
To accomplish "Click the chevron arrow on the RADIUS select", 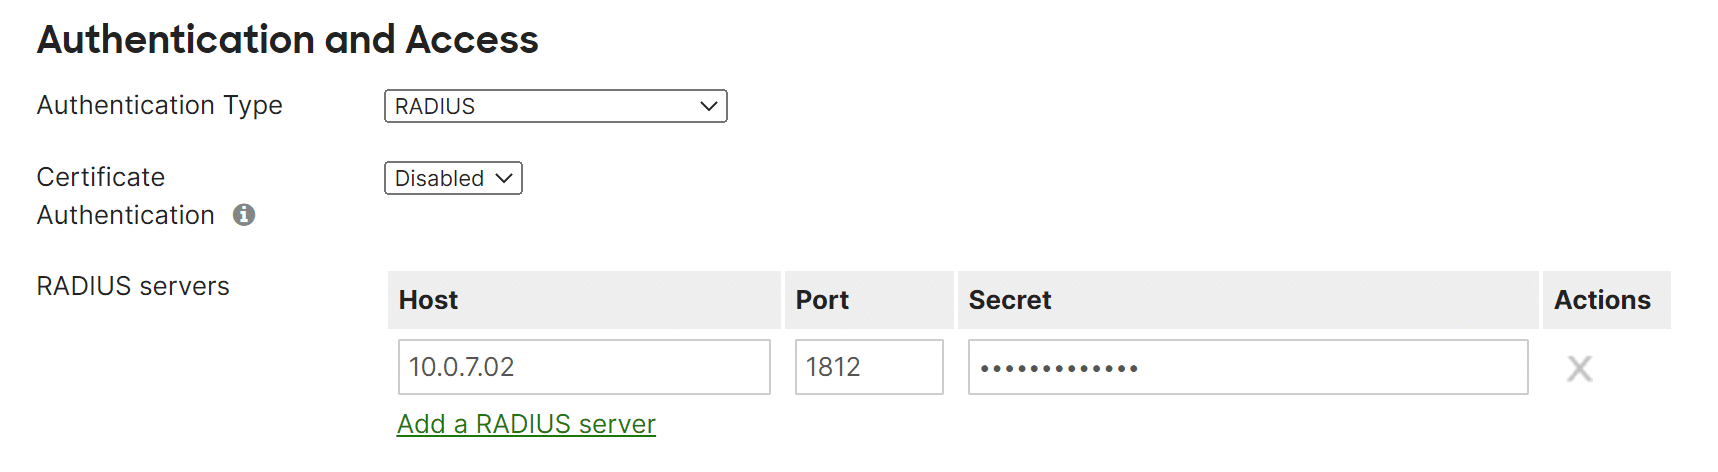I will point(709,106).
